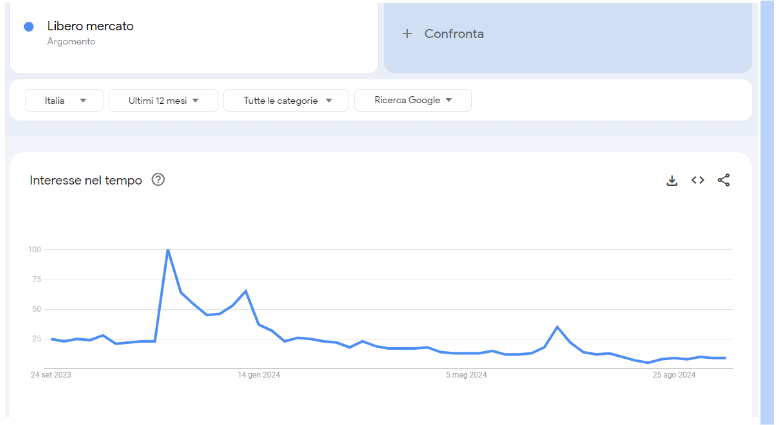The image size is (779, 425).
Task: Click the 5 mag 2024 axis label
Action: [x=466, y=375]
